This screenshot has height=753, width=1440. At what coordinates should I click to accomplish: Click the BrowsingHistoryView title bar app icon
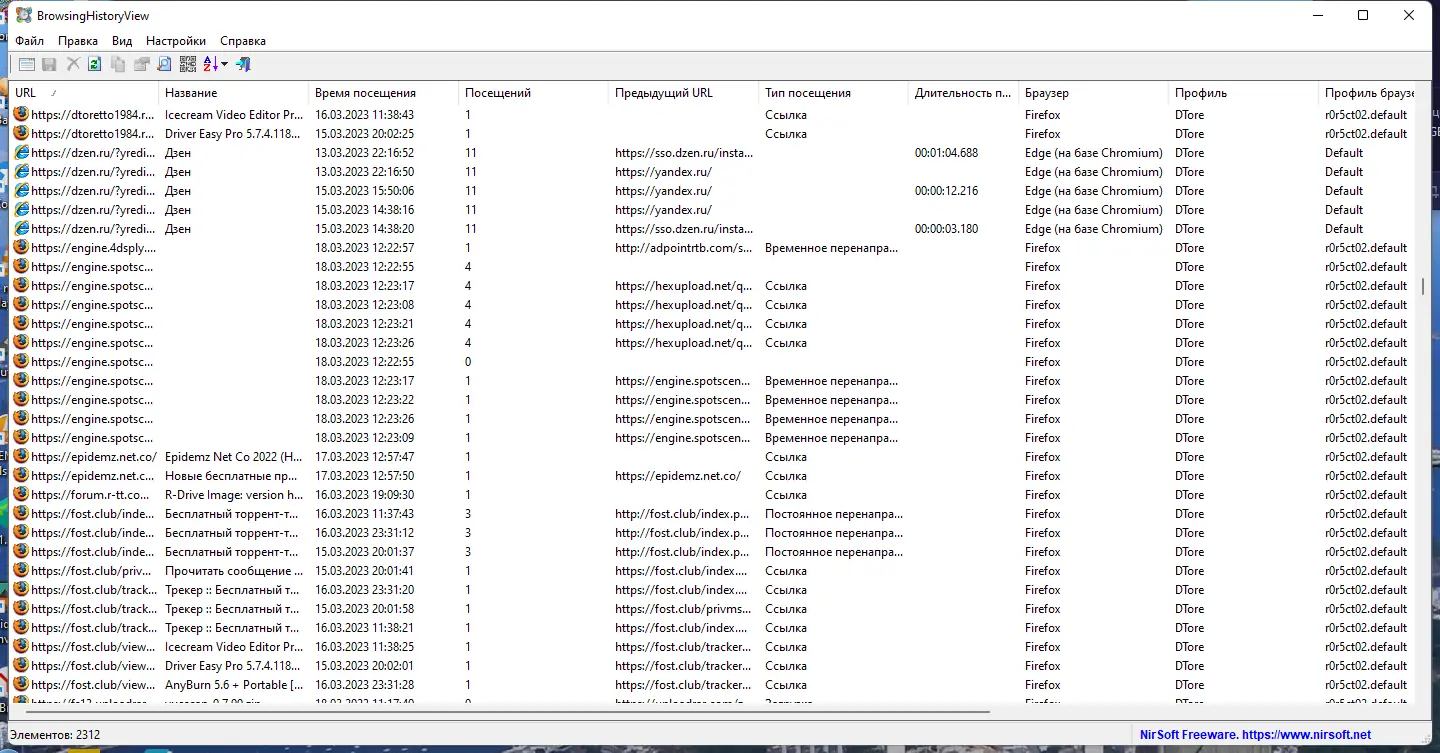[24, 15]
